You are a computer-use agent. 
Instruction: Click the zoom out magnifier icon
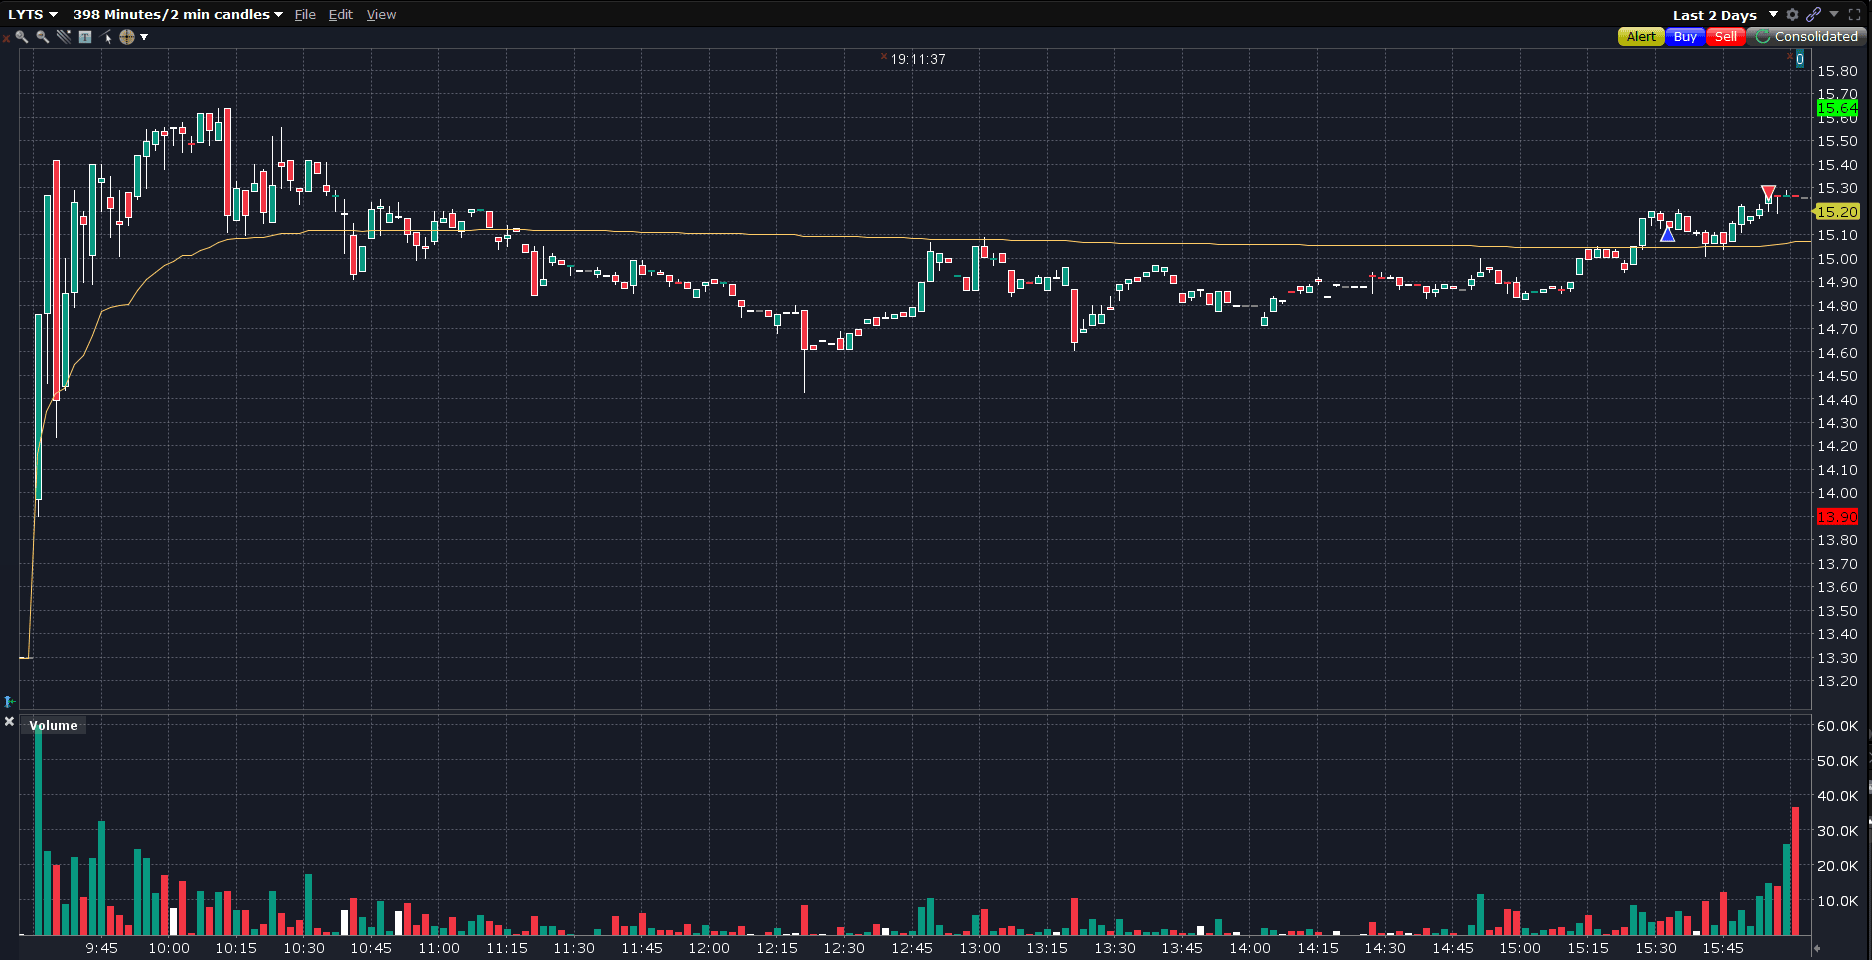tap(43, 37)
